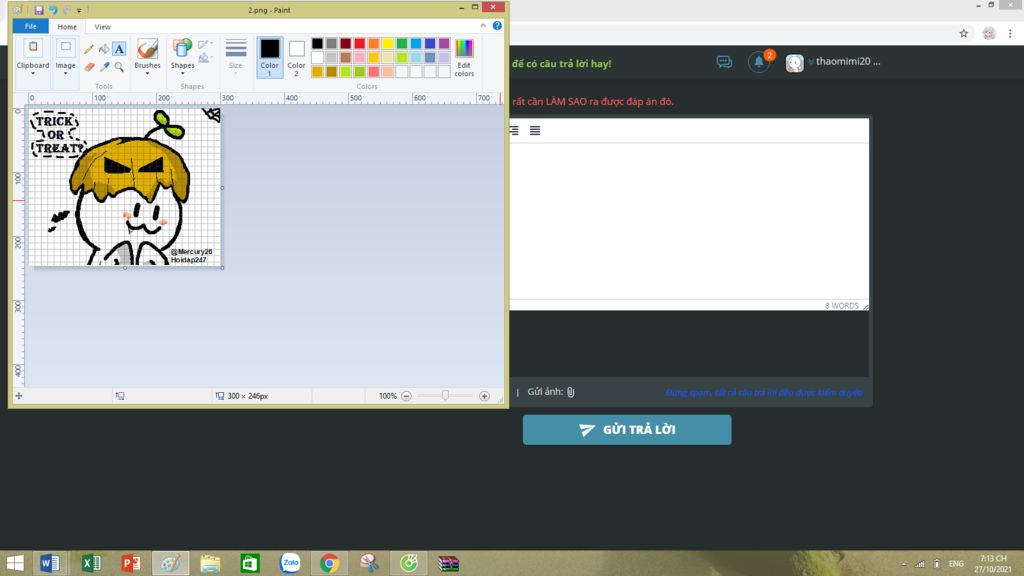Select the Text tool

119,49
